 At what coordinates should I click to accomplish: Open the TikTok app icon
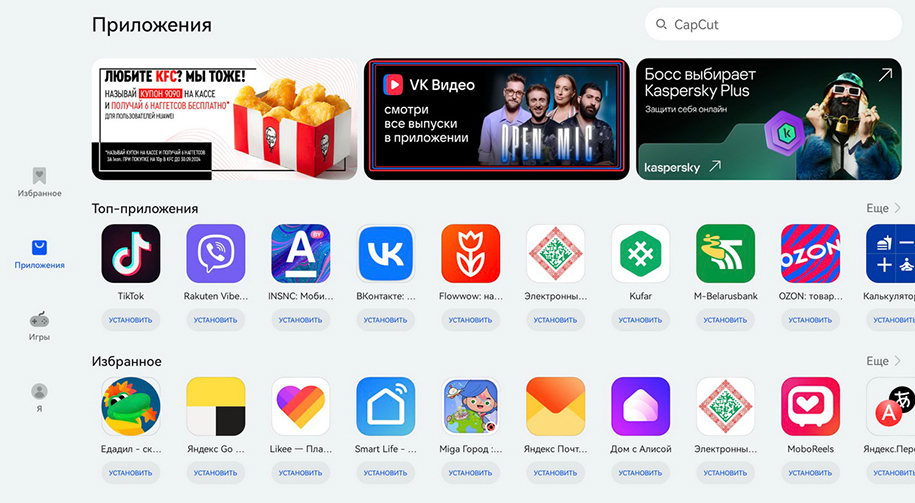pos(131,254)
